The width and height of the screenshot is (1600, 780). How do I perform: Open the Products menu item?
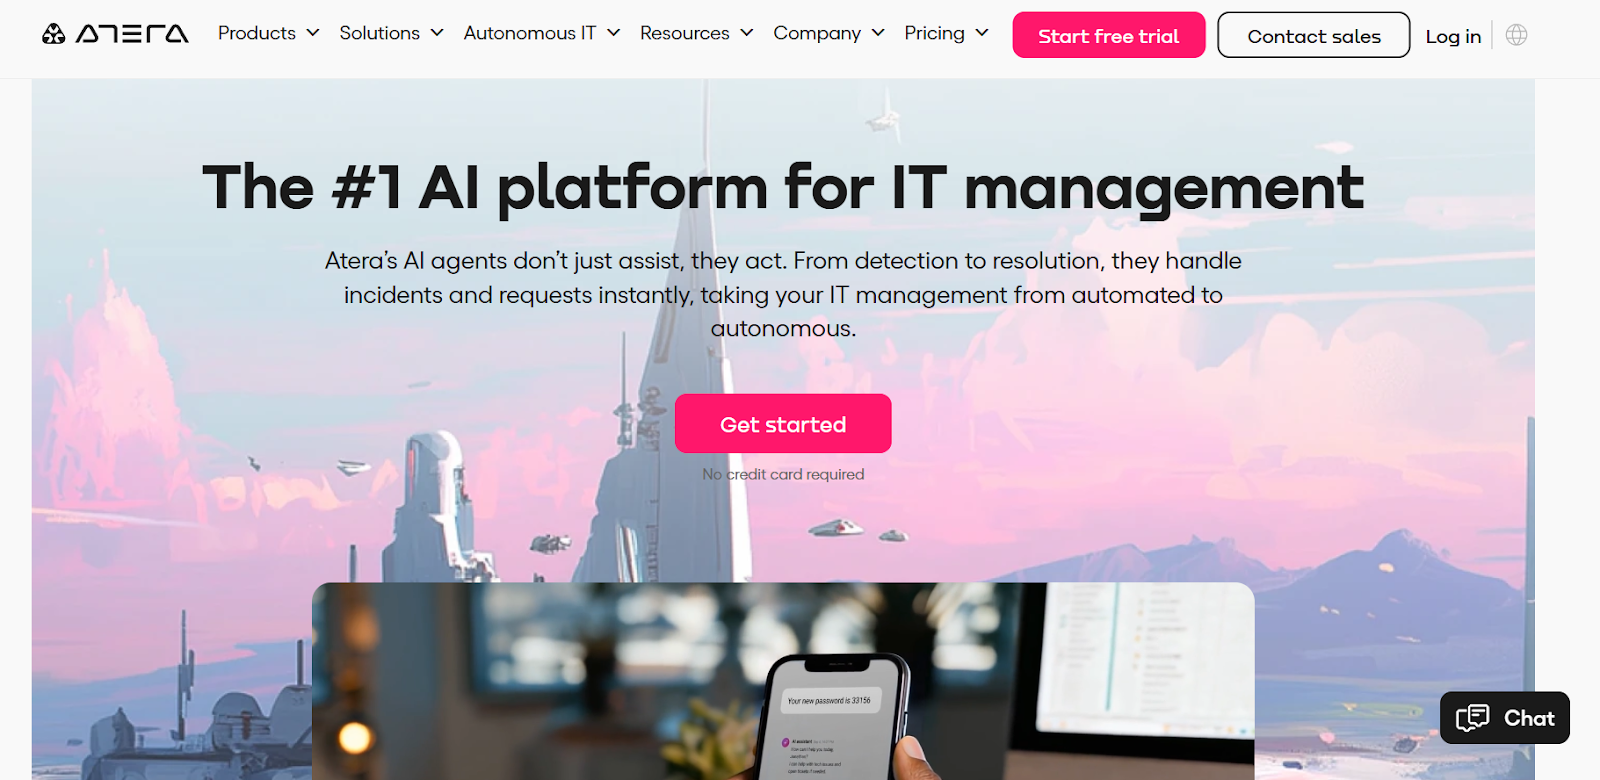click(x=257, y=33)
